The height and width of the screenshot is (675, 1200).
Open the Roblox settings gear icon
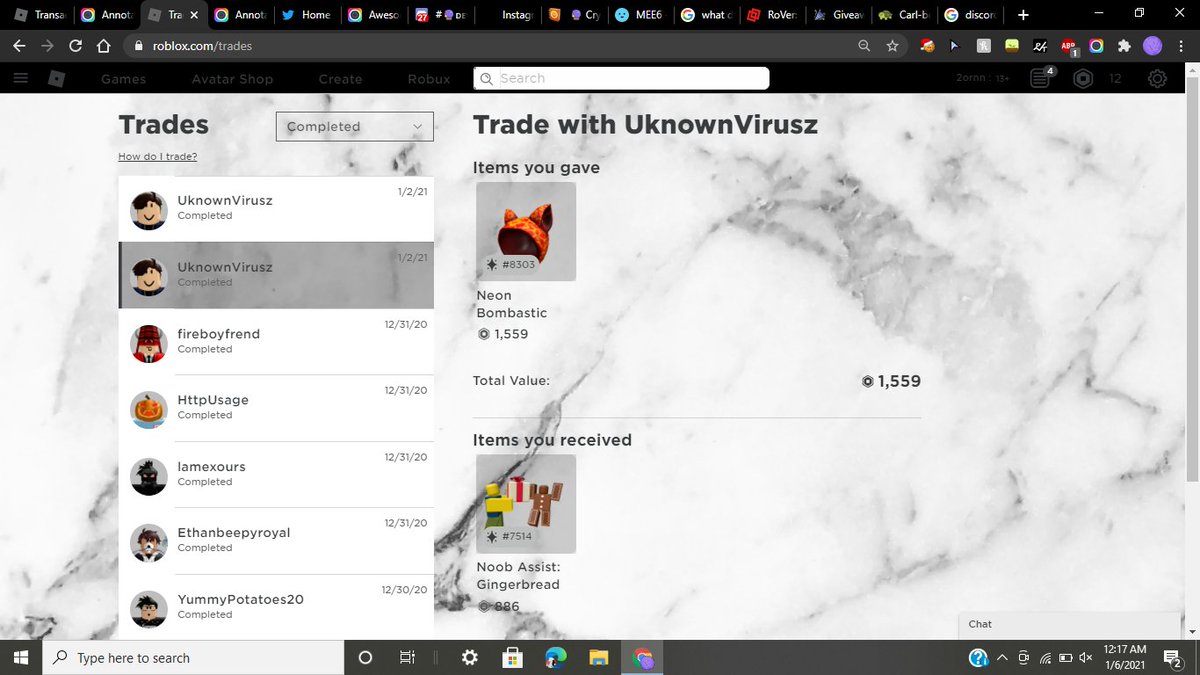pyautogui.click(x=1157, y=79)
